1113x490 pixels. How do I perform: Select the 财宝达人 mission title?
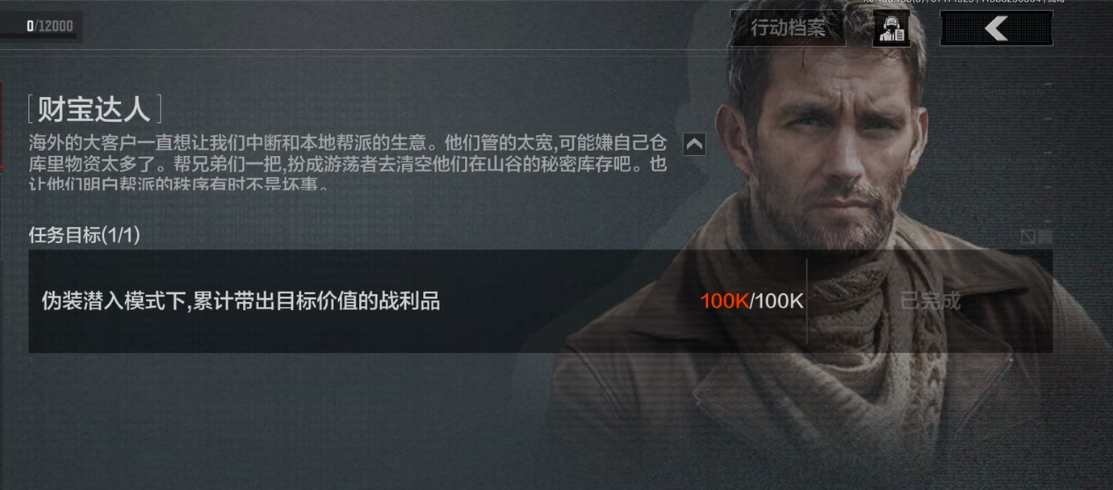[94, 109]
